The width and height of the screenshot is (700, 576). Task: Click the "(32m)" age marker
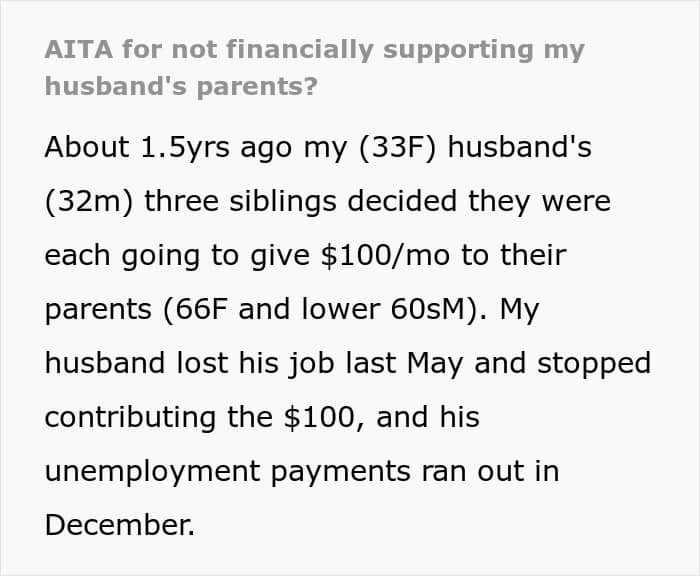pyautogui.click(x=89, y=202)
